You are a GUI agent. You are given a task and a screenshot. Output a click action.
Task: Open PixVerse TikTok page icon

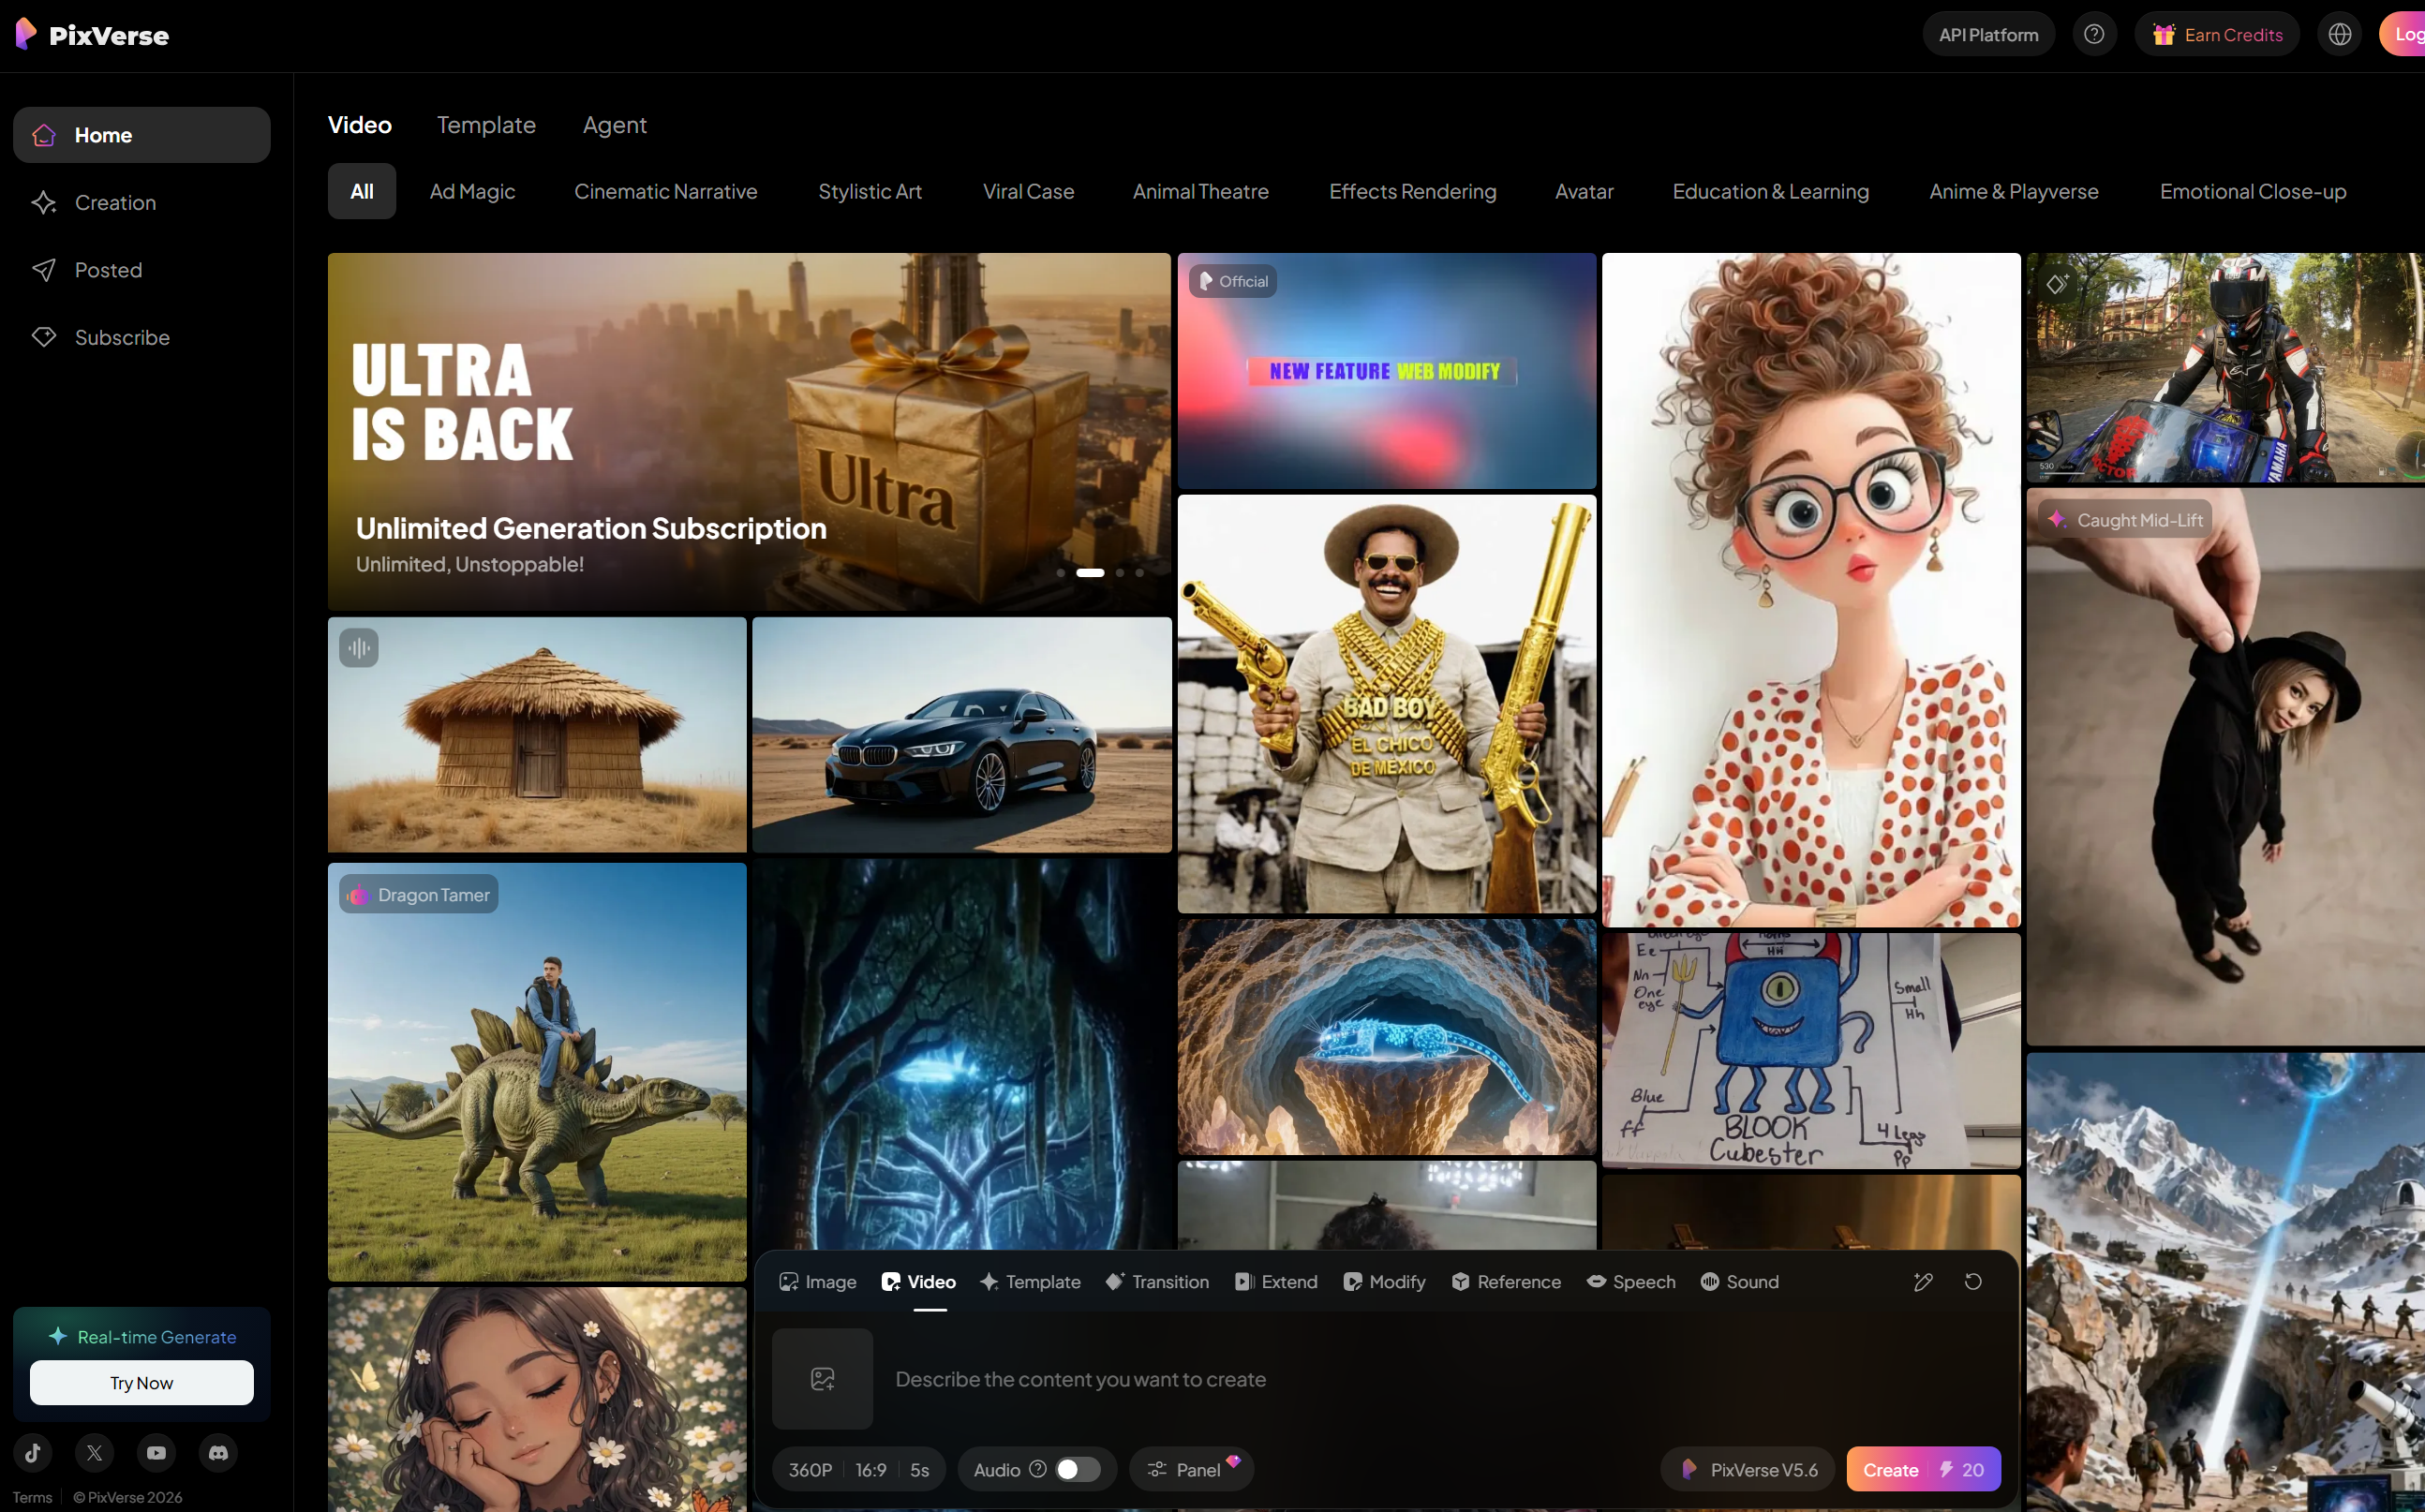tap(33, 1452)
